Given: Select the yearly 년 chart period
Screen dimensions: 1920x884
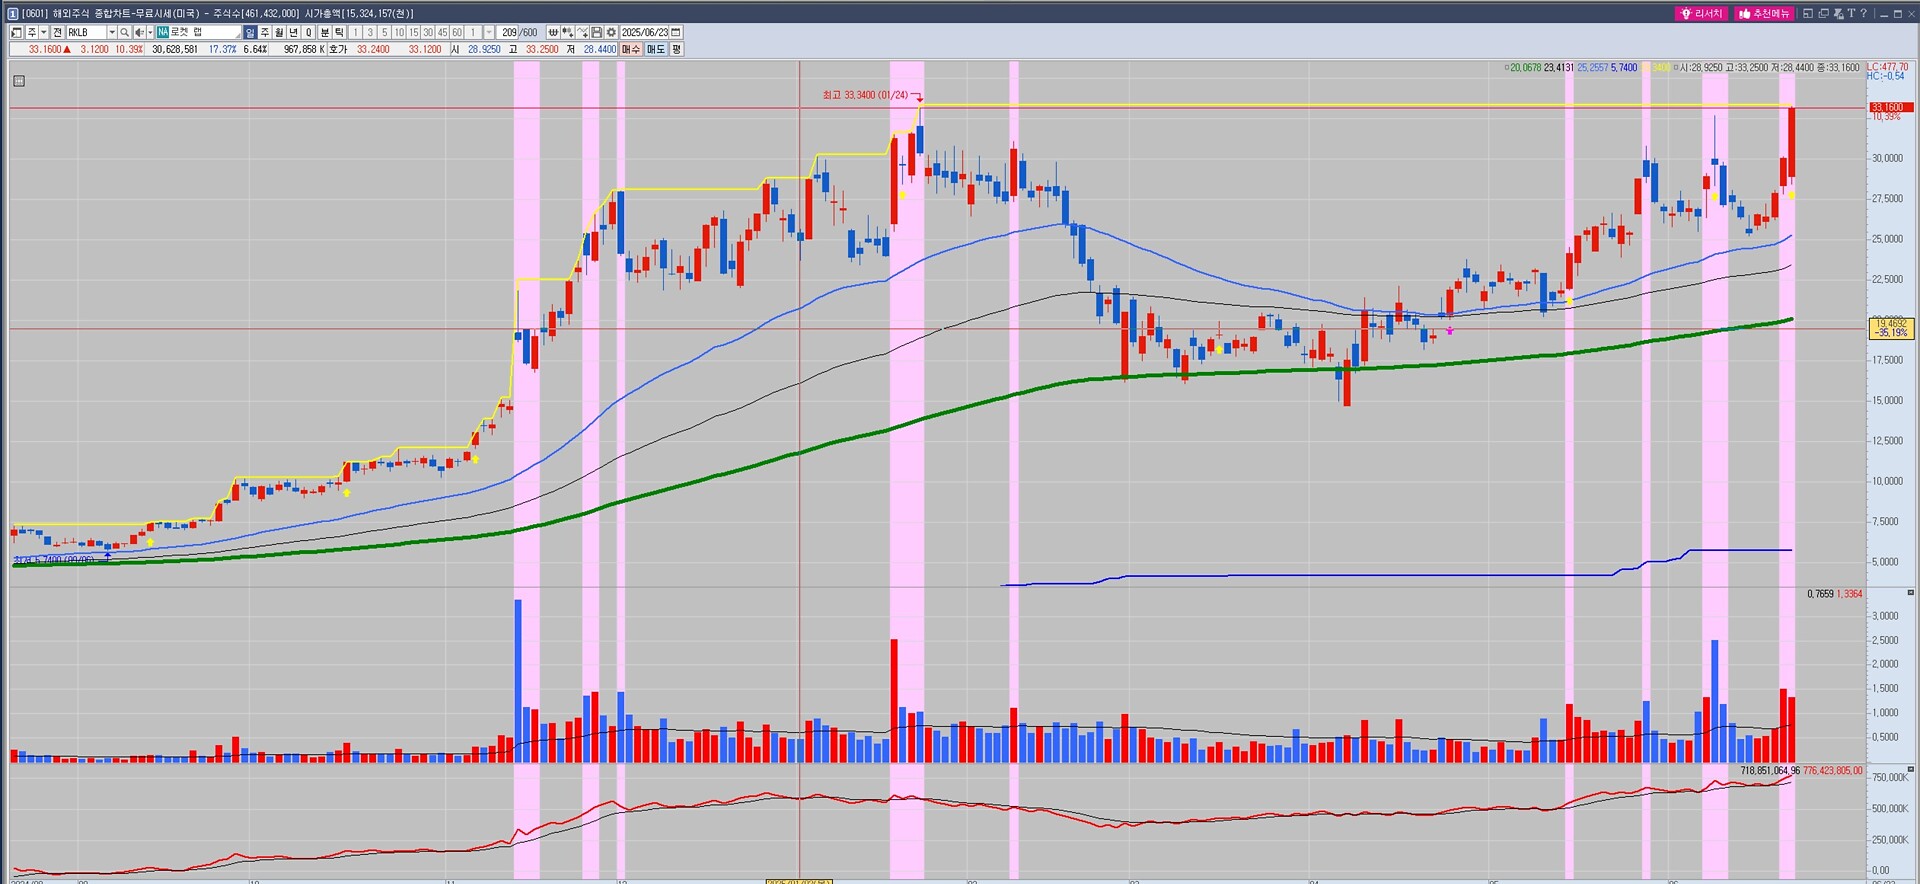Looking at the screenshot, I should tap(293, 32).
